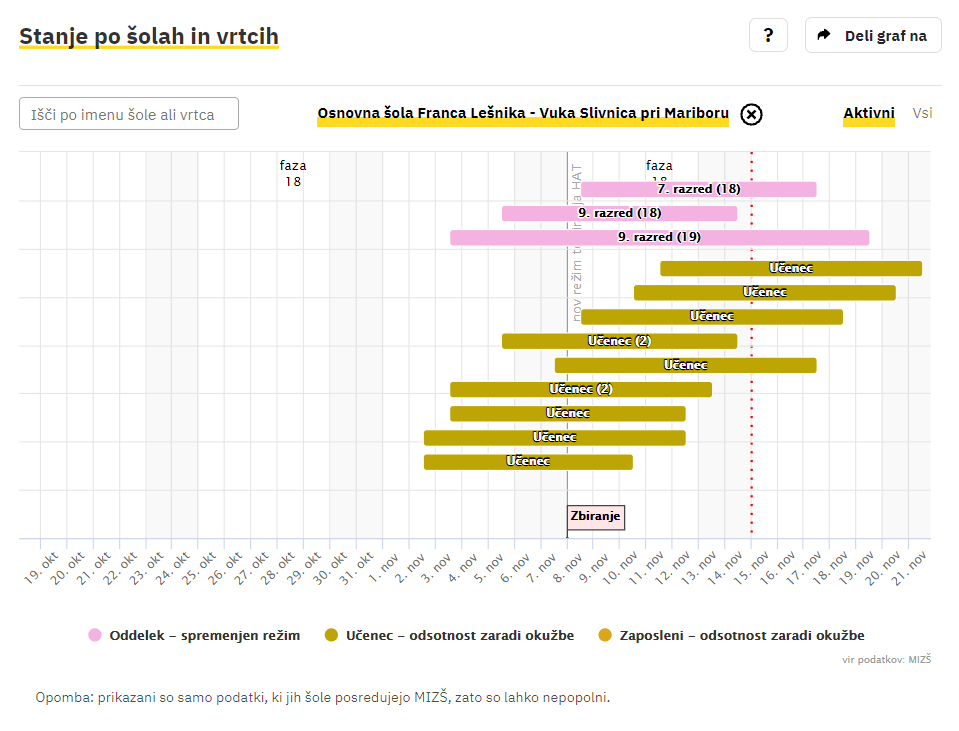Select the 7. razred (18) bar
This screenshot has width=959, height=731.
pyautogui.click(x=698, y=189)
